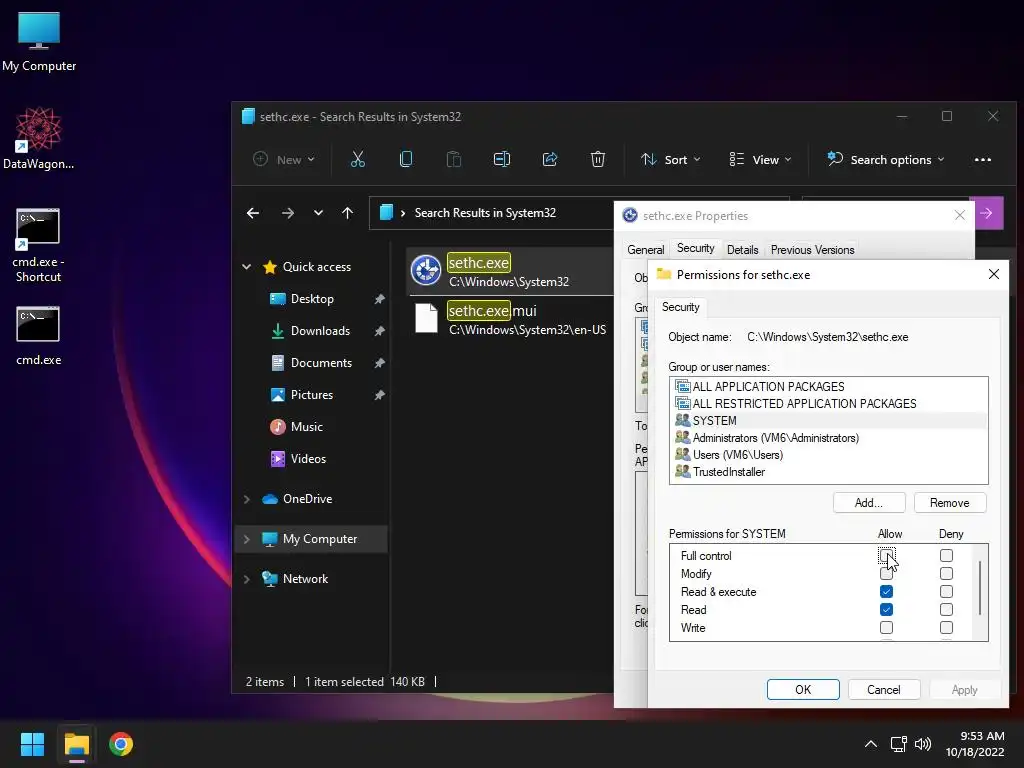The height and width of the screenshot is (768, 1024).
Task: Click the network icon in system tray
Action: click(899, 744)
